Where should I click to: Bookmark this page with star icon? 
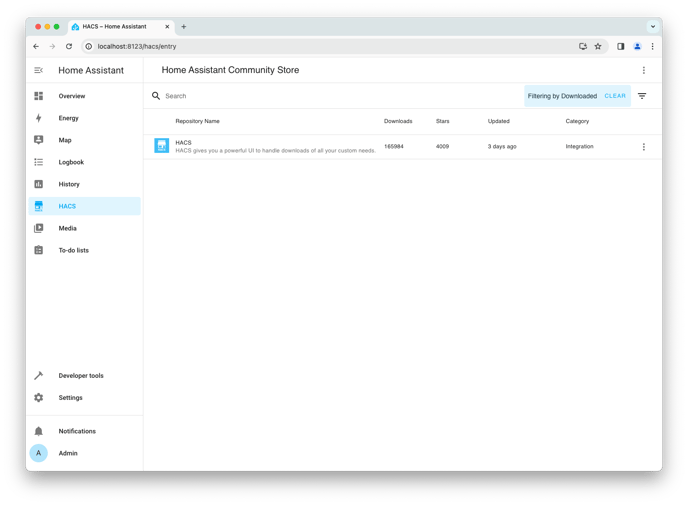[x=598, y=46]
